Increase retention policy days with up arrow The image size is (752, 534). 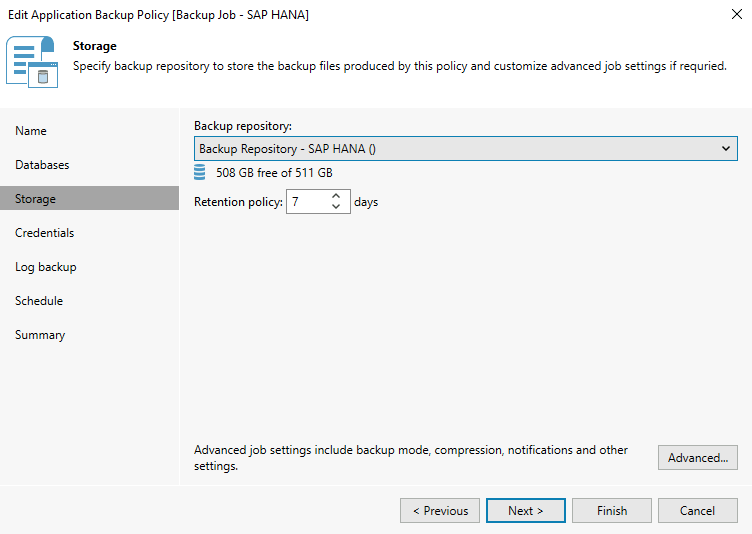336,196
